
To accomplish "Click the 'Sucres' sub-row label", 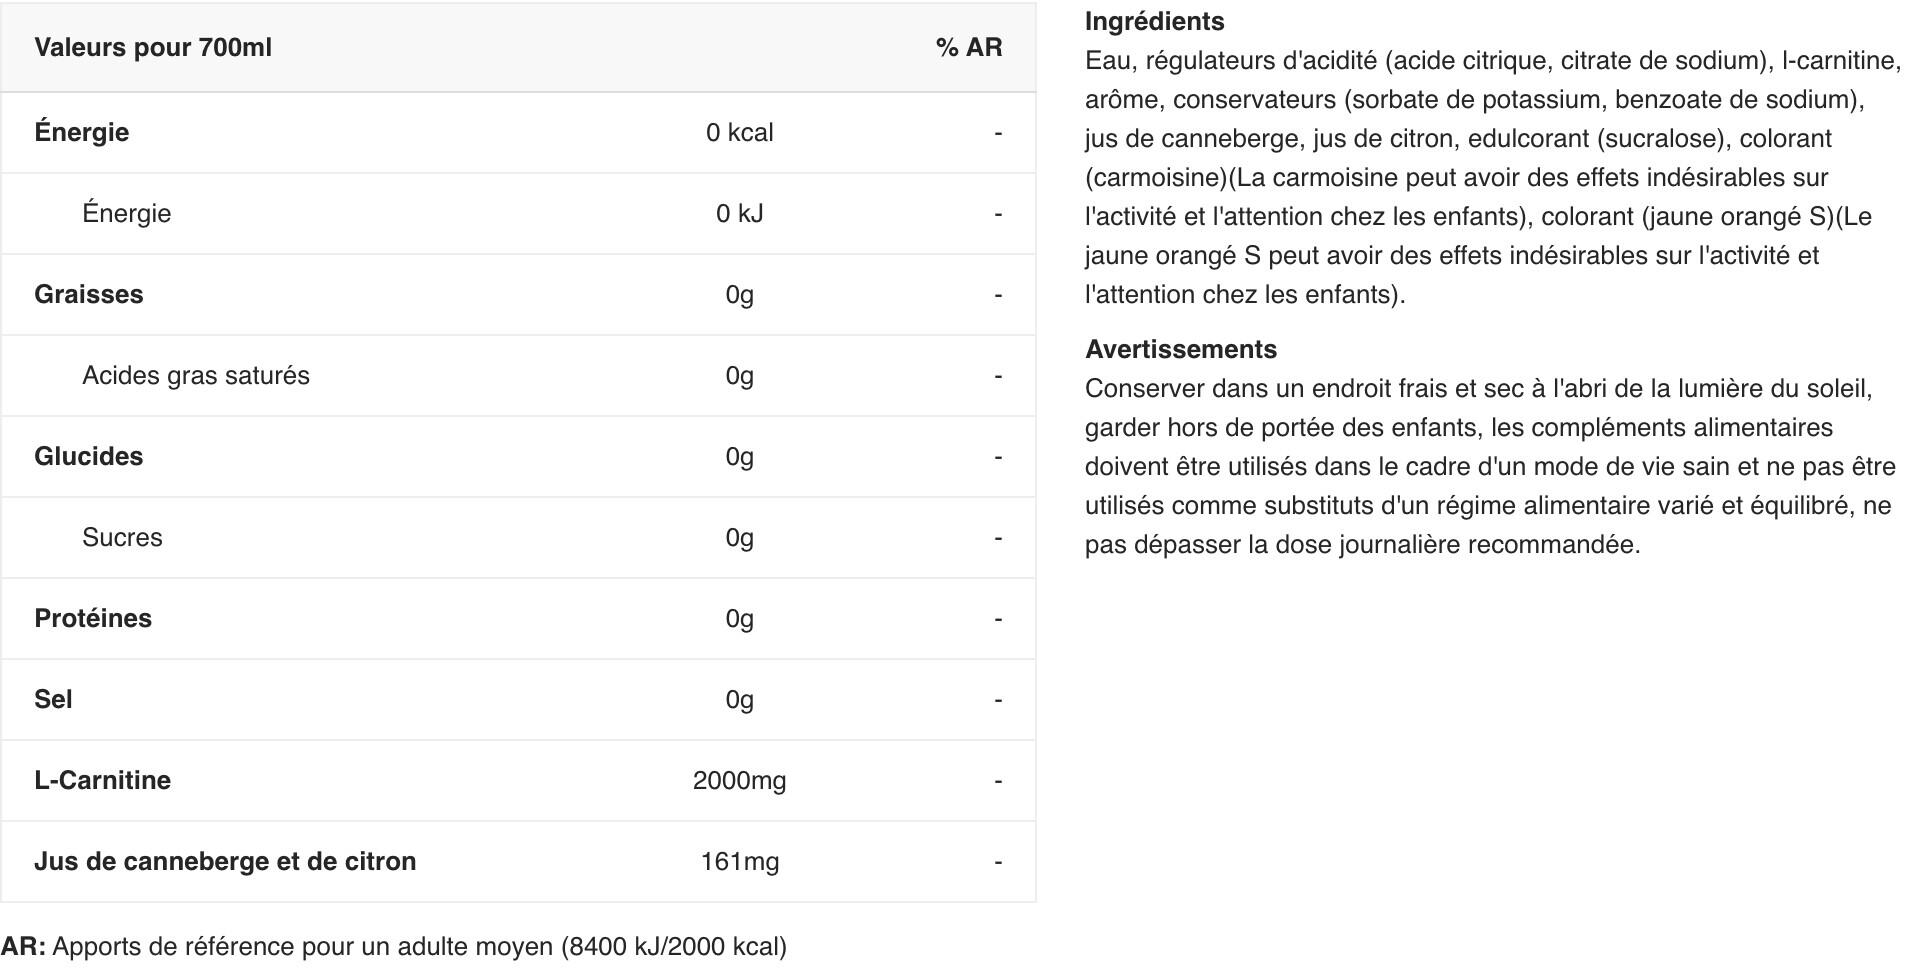I will (122, 538).
